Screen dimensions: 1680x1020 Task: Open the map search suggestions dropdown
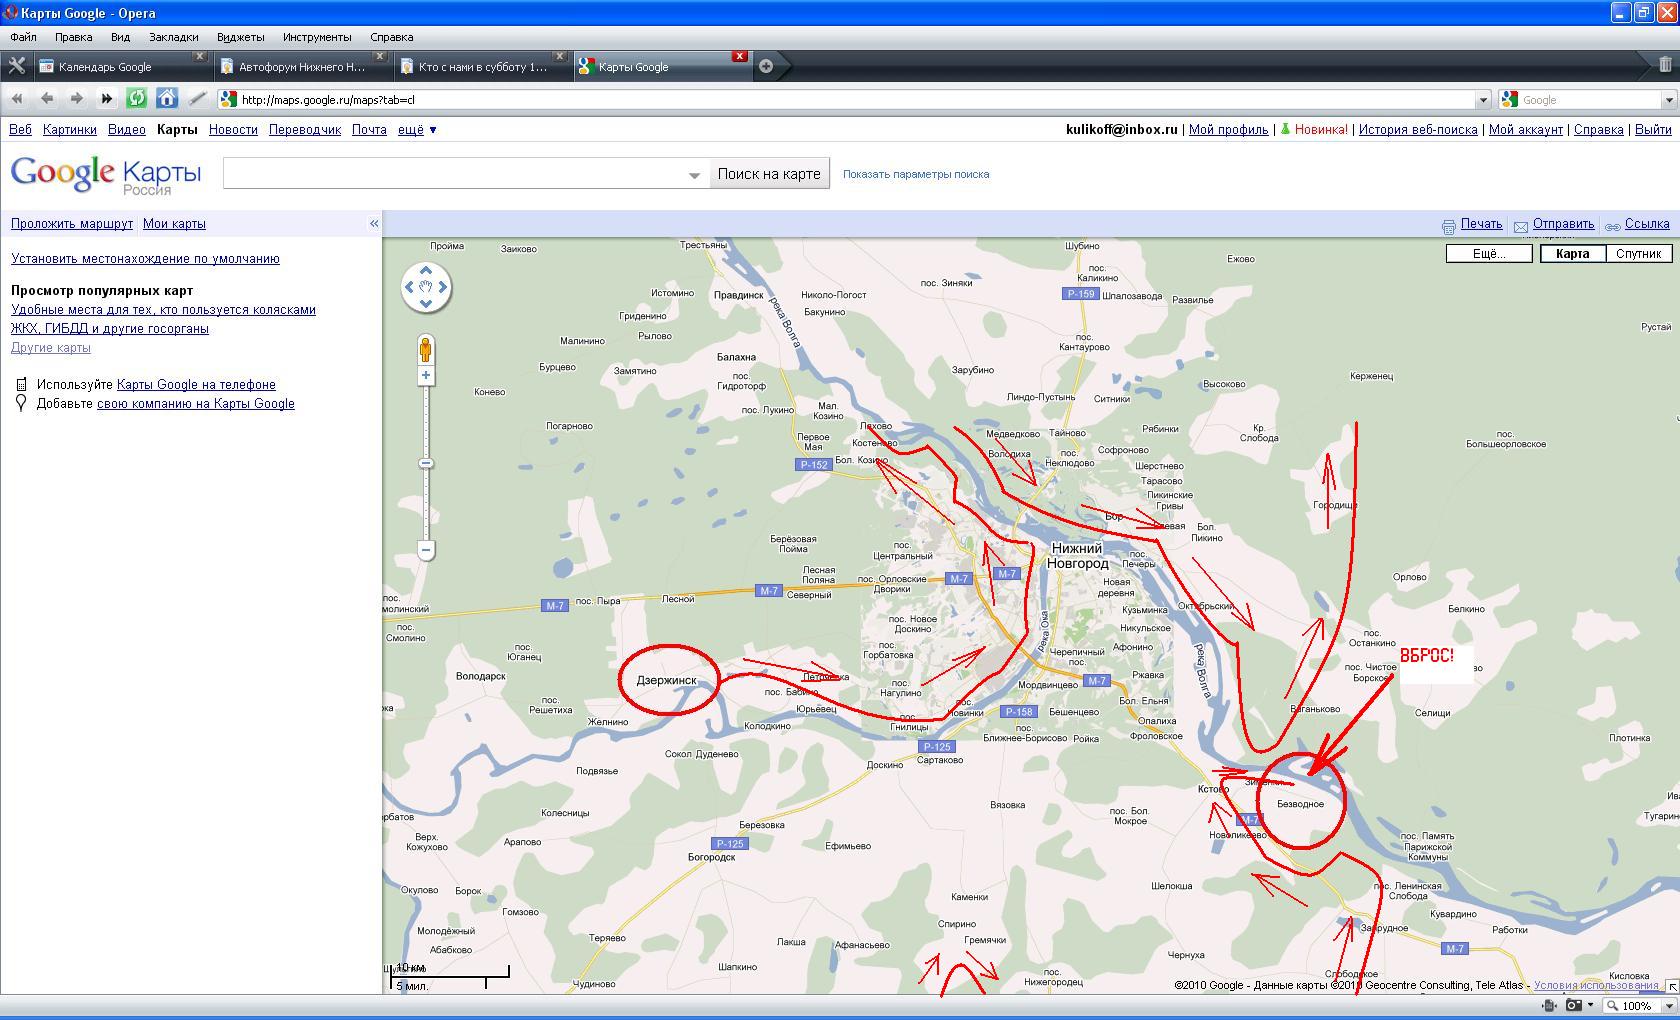pos(695,175)
